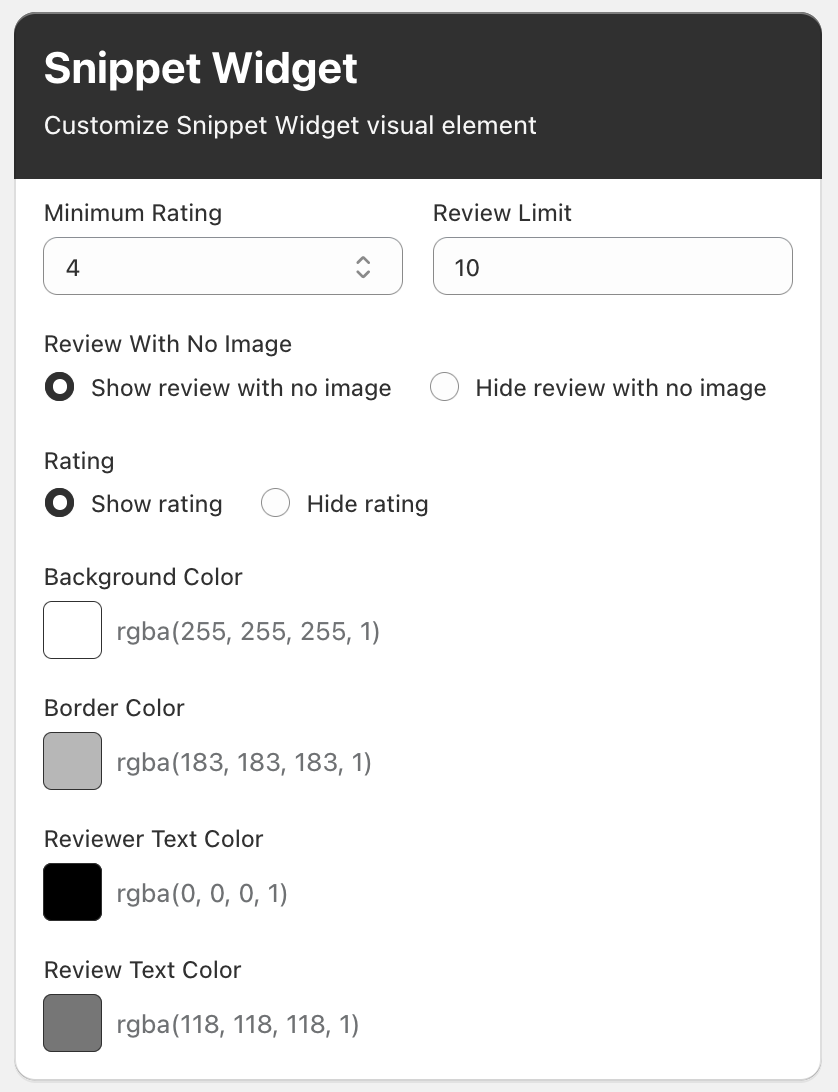Click the 'Customize Snippet Widget visual element' subtitle

click(289, 126)
